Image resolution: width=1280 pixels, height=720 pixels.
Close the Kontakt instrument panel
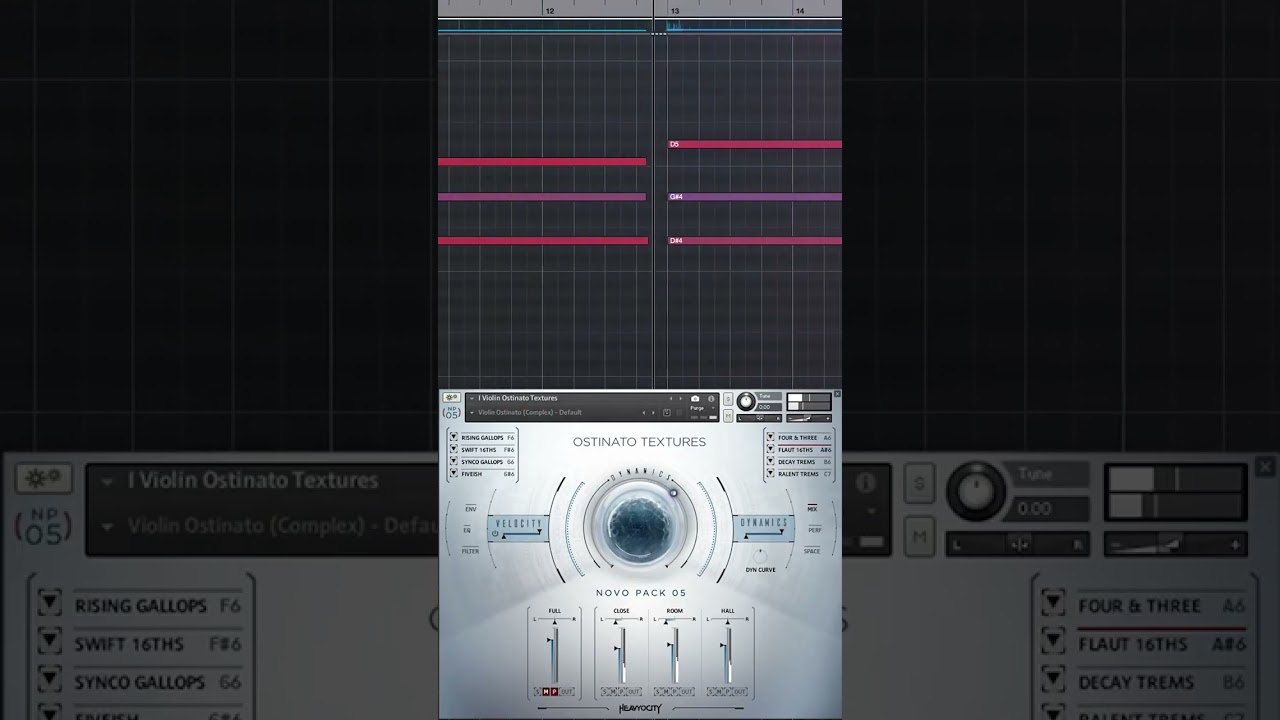(837, 394)
